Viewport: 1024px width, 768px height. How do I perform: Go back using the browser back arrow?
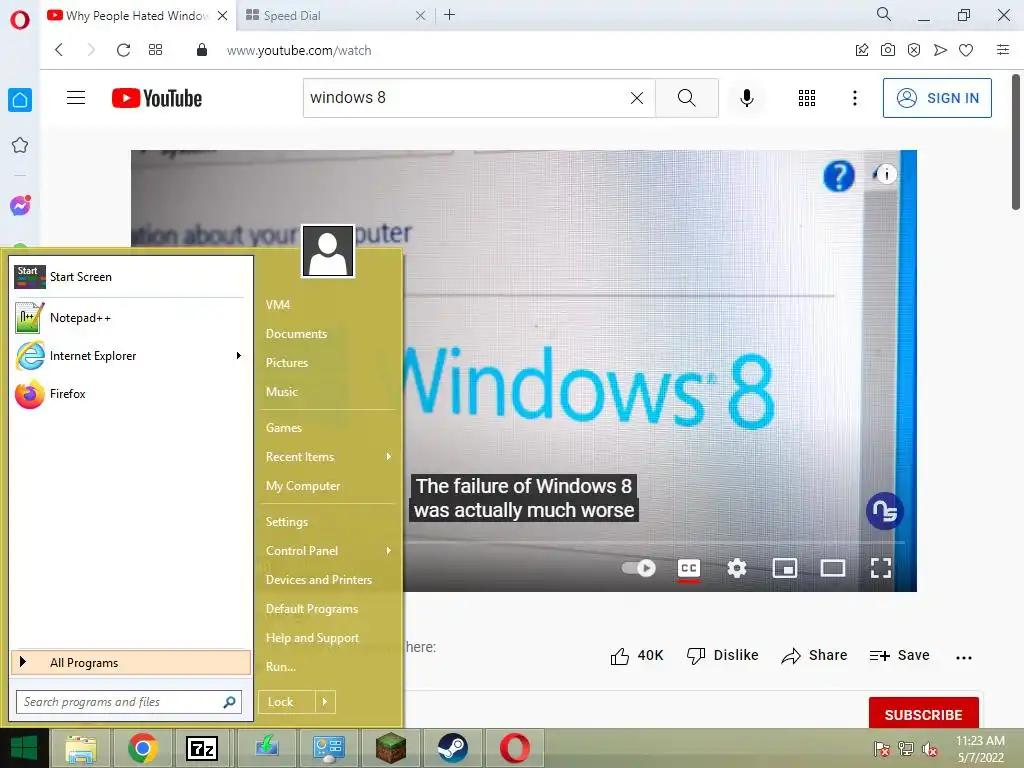[x=59, y=50]
